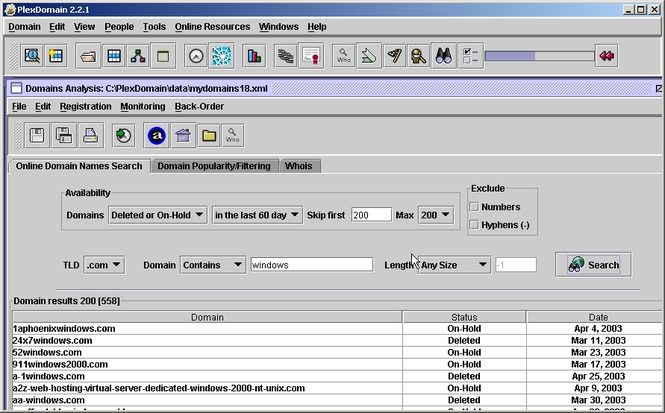Screen dimensions: 665x413
Task: Click the chain links icon
Action: pos(286,56)
